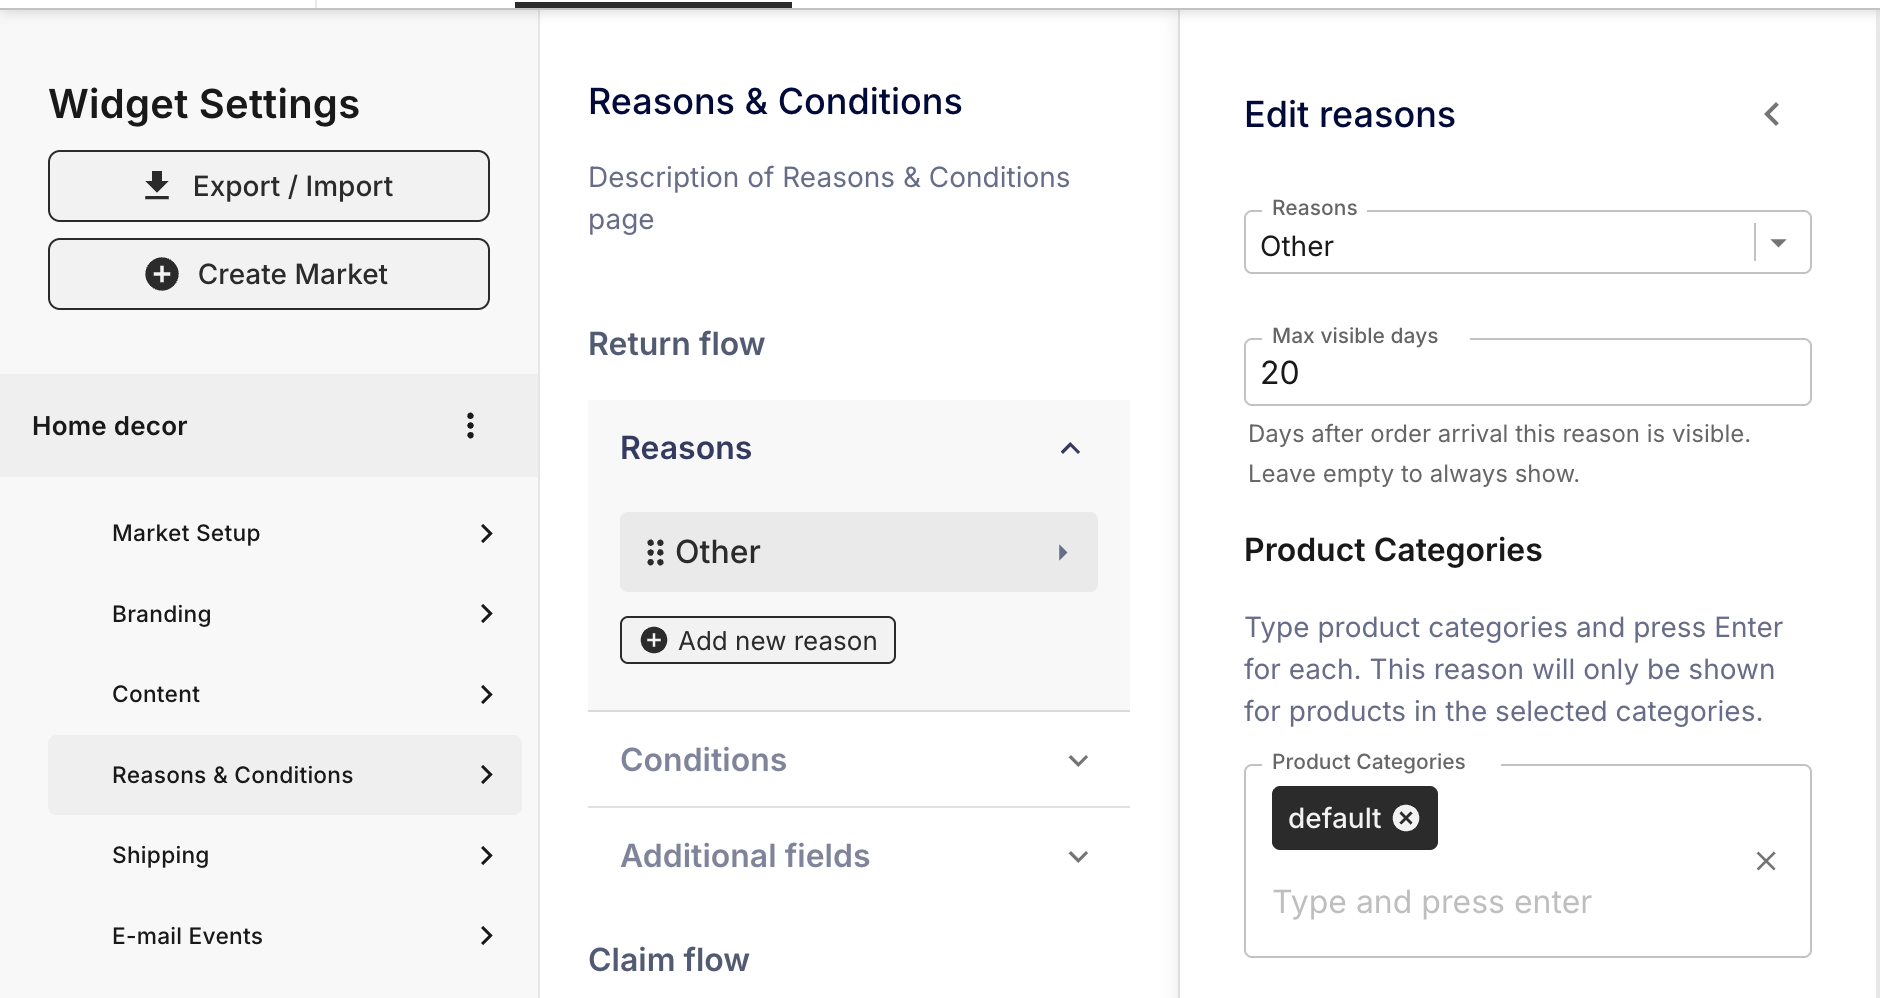Viewport: 1880px width, 998px height.
Task: Click the back chevron beside Edit reasons
Action: [x=1772, y=114]
